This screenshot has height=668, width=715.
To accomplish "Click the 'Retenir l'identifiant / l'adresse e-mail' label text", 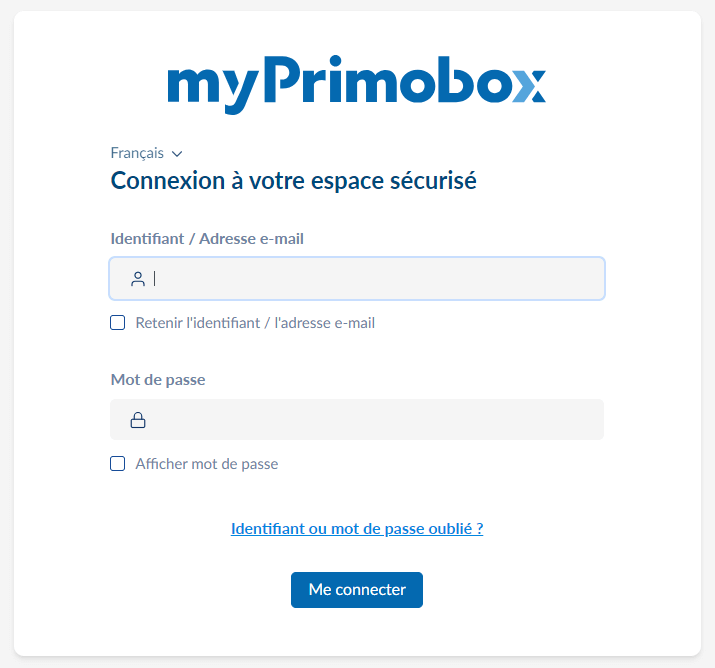I will coord(255,323).
